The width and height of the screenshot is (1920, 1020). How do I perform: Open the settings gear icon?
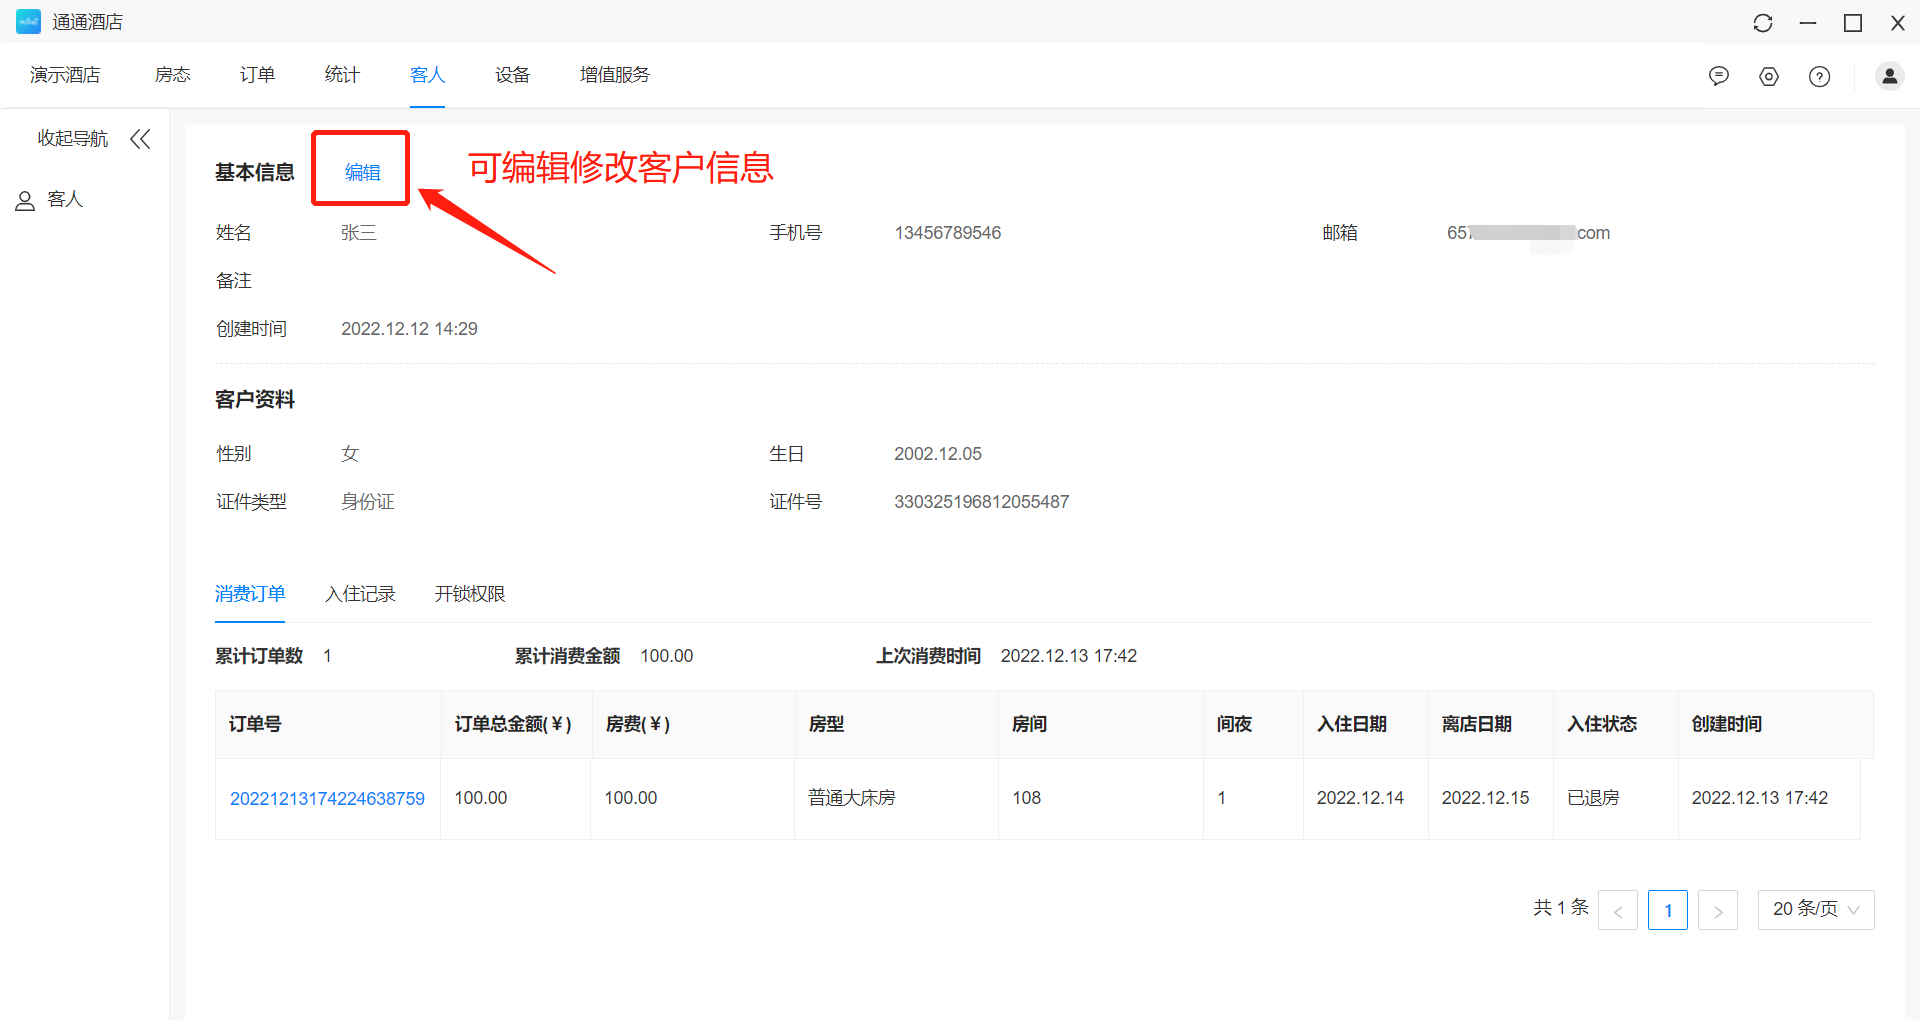[1768, 76]
